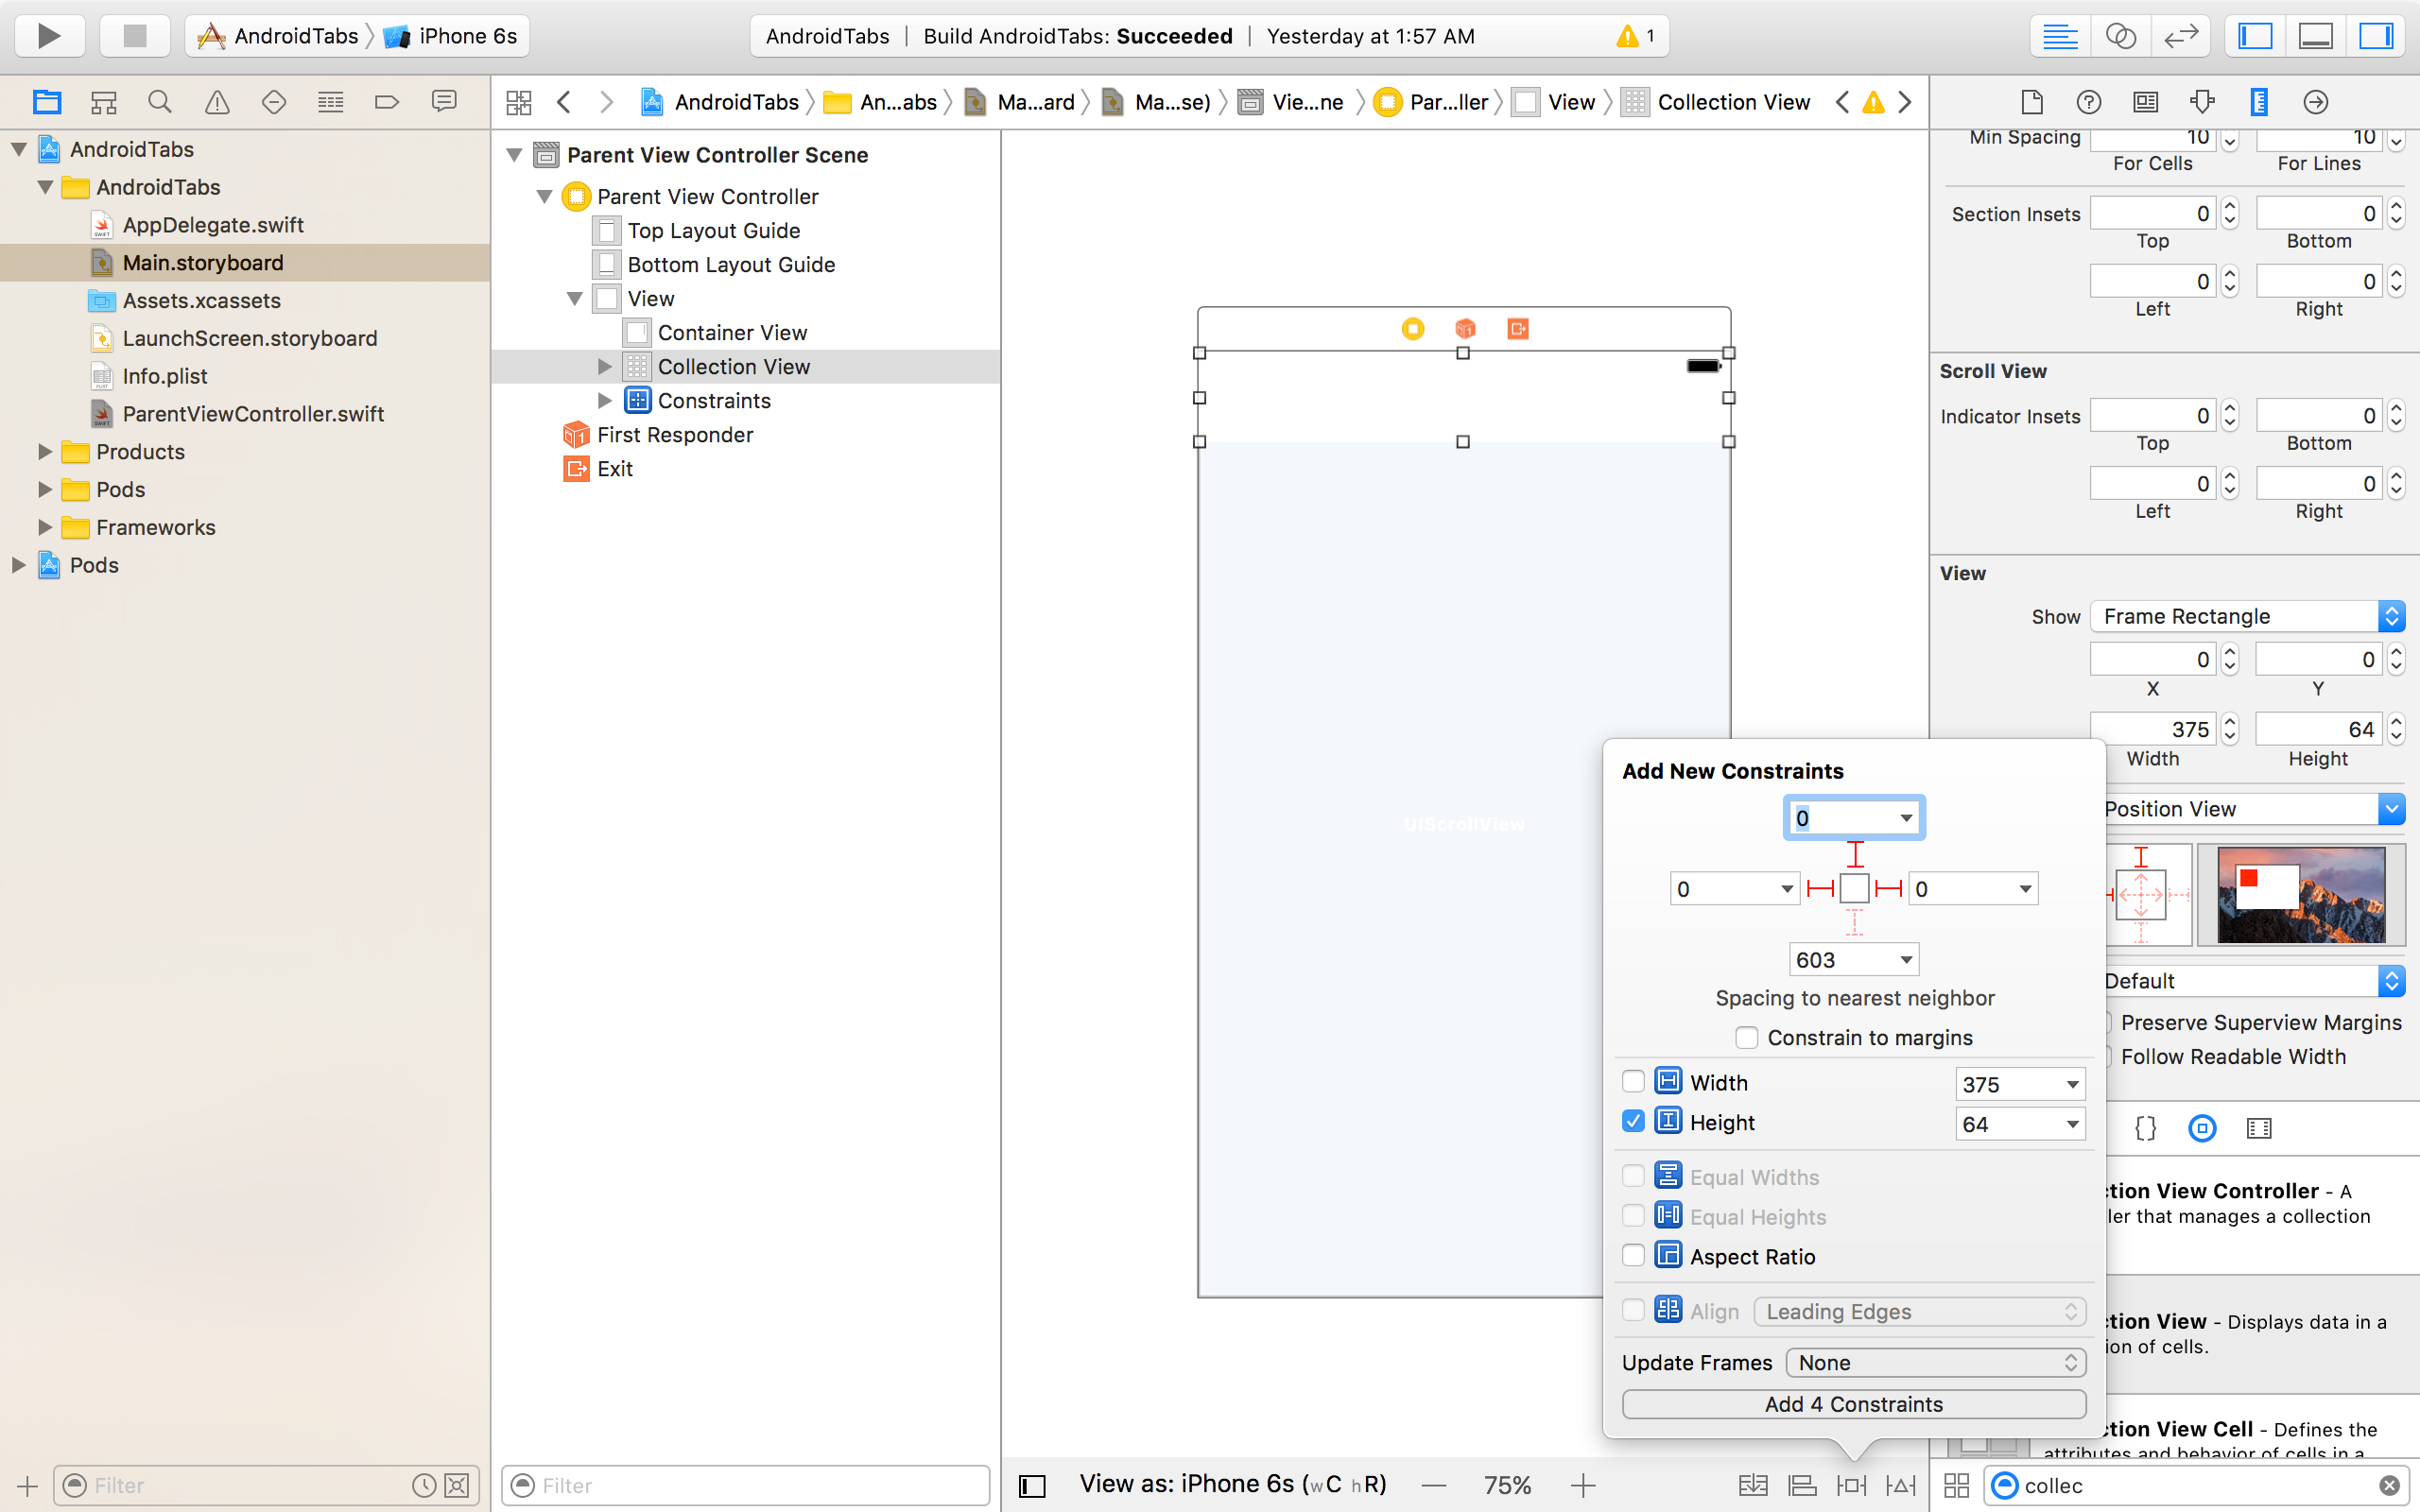Open the Leading Edges alignment dropdown
The image size is (2420, 1512).
tap(1917, 1311)
